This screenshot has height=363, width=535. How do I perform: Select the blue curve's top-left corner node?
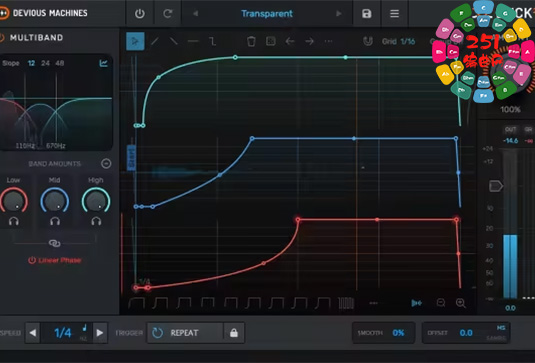(x=252, y=139)
